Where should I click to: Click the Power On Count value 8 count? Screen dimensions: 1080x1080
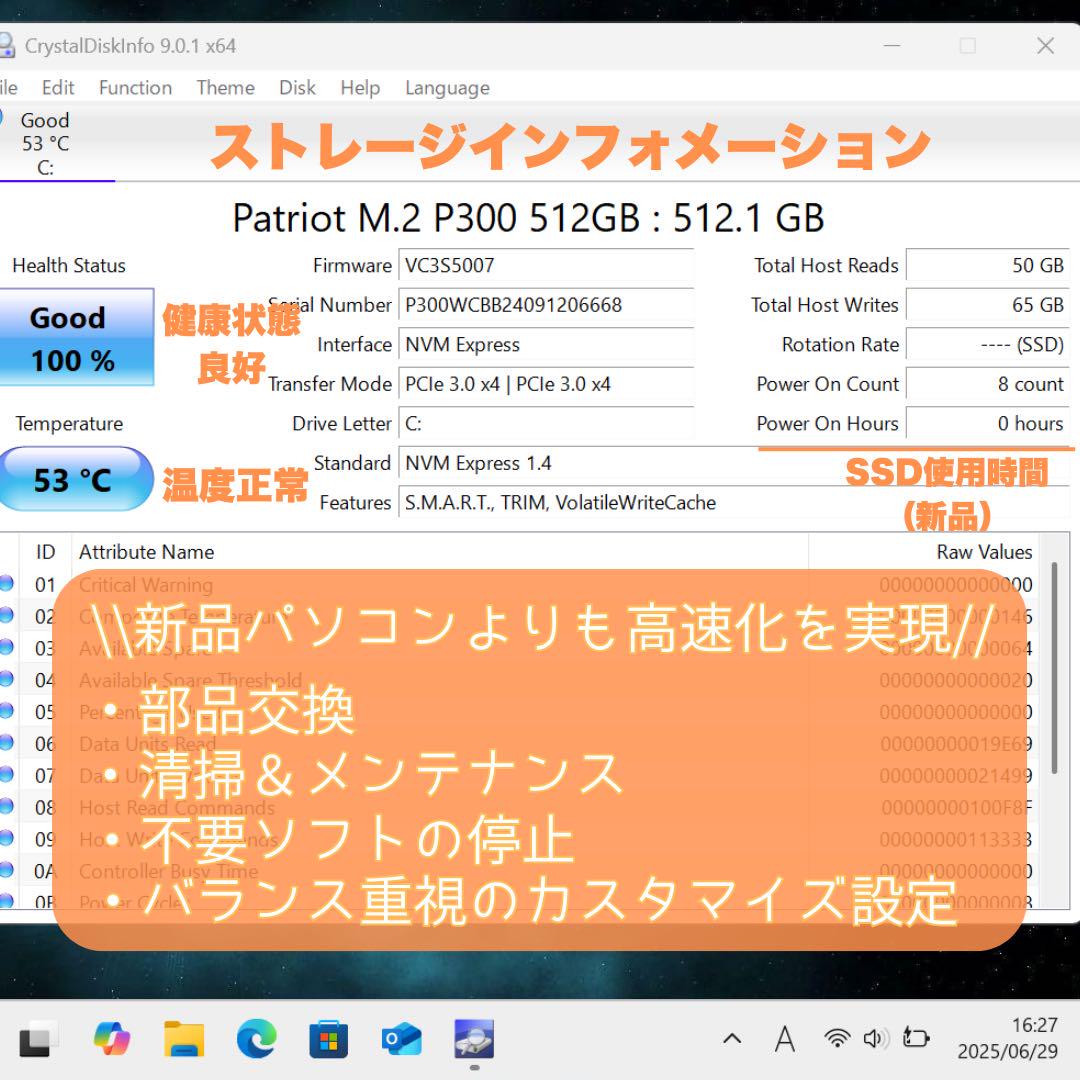coord(988,384)
